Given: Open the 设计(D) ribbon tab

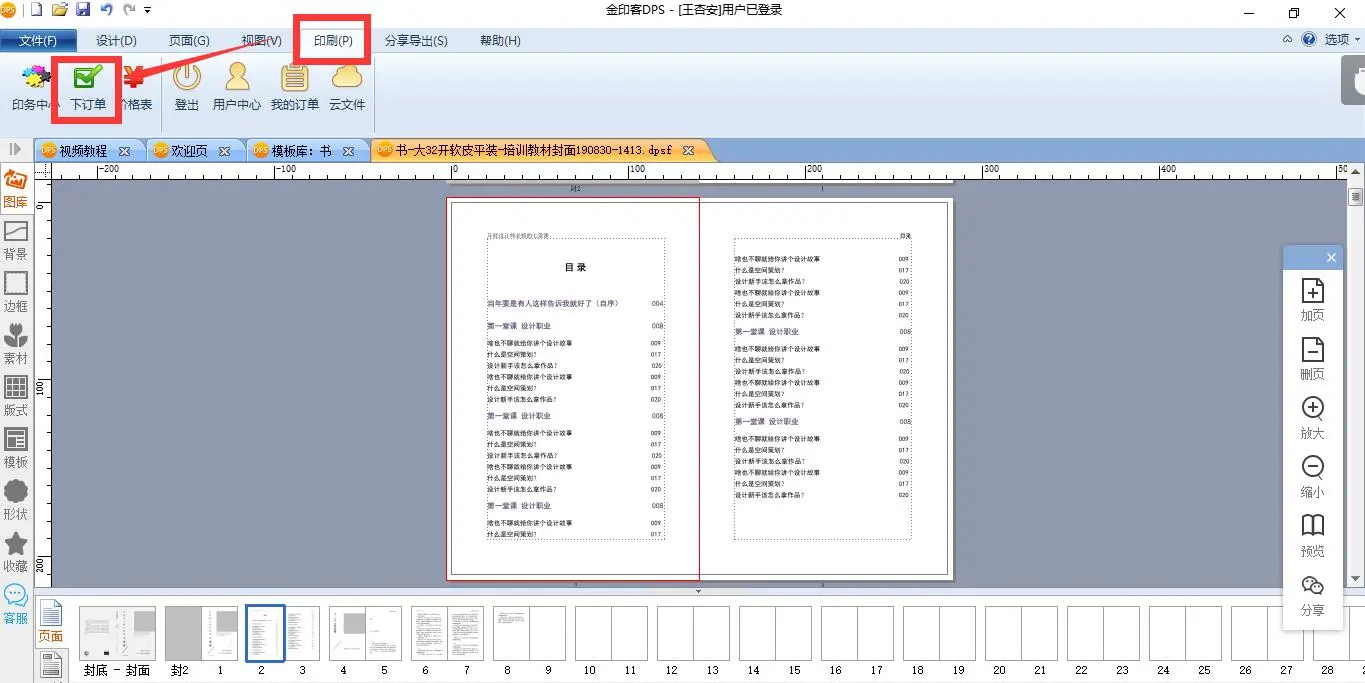Looking at the screenshot, I should pyautogui.click(x=116, y=41).
